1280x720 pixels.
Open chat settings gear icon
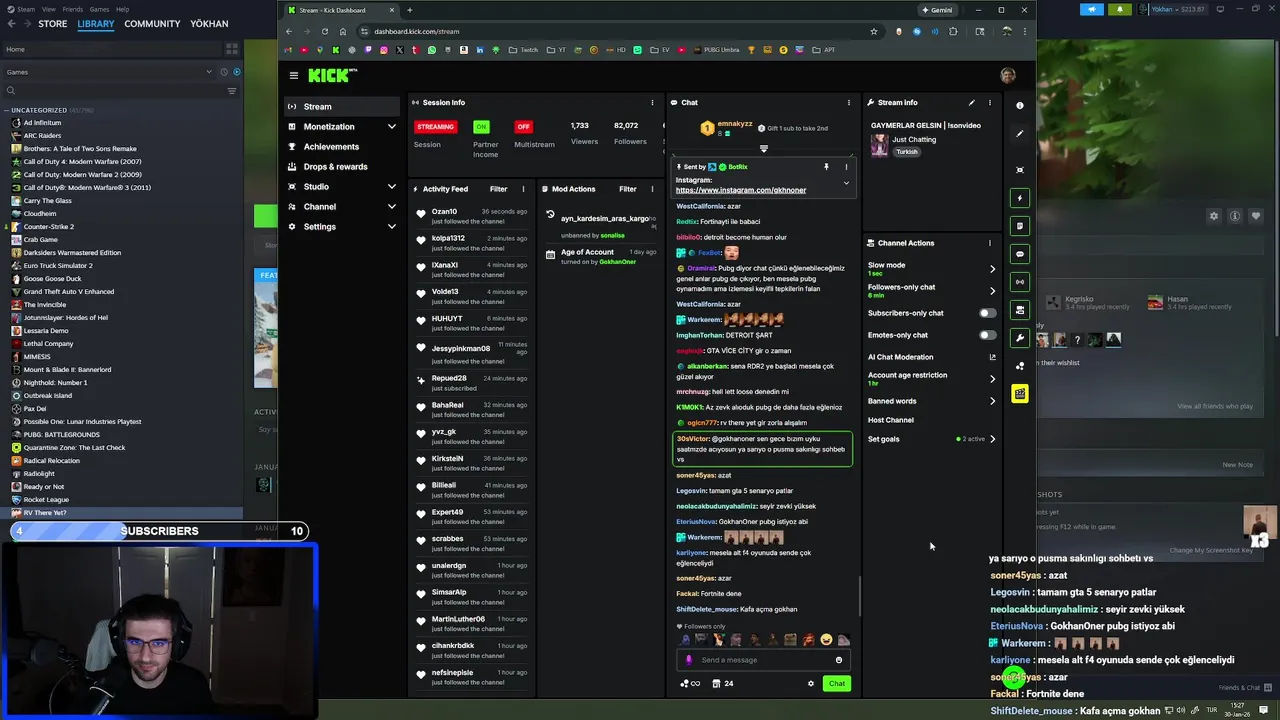coord(811,684)
